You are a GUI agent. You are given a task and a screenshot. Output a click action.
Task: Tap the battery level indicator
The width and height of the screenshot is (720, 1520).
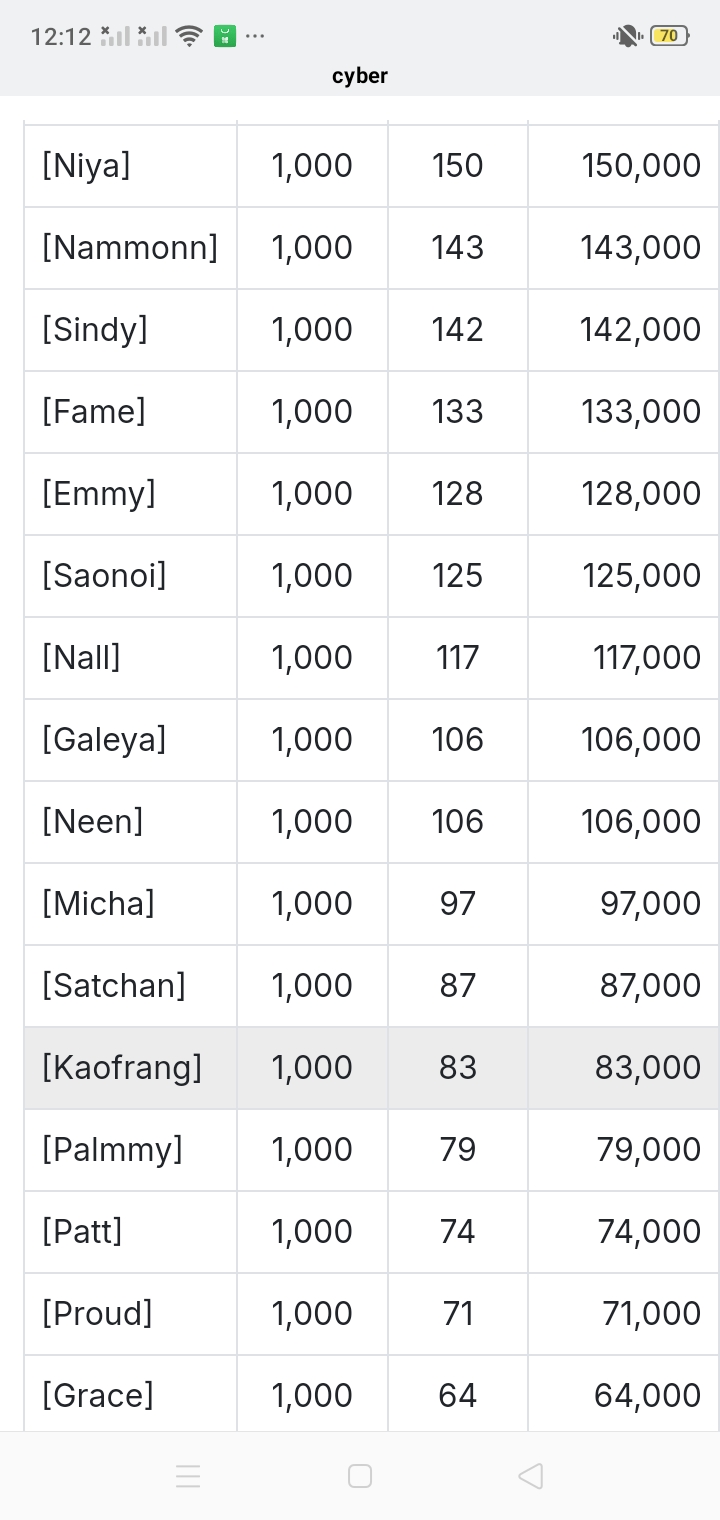[x=669, y=36]
